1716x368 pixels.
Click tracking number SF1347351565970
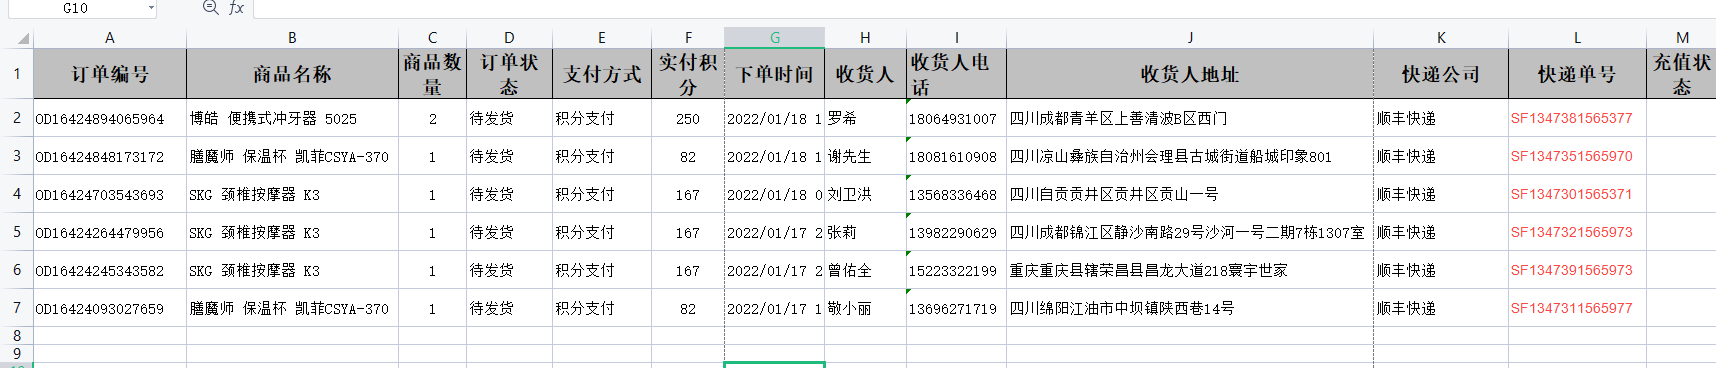(x=1577, y=156)
